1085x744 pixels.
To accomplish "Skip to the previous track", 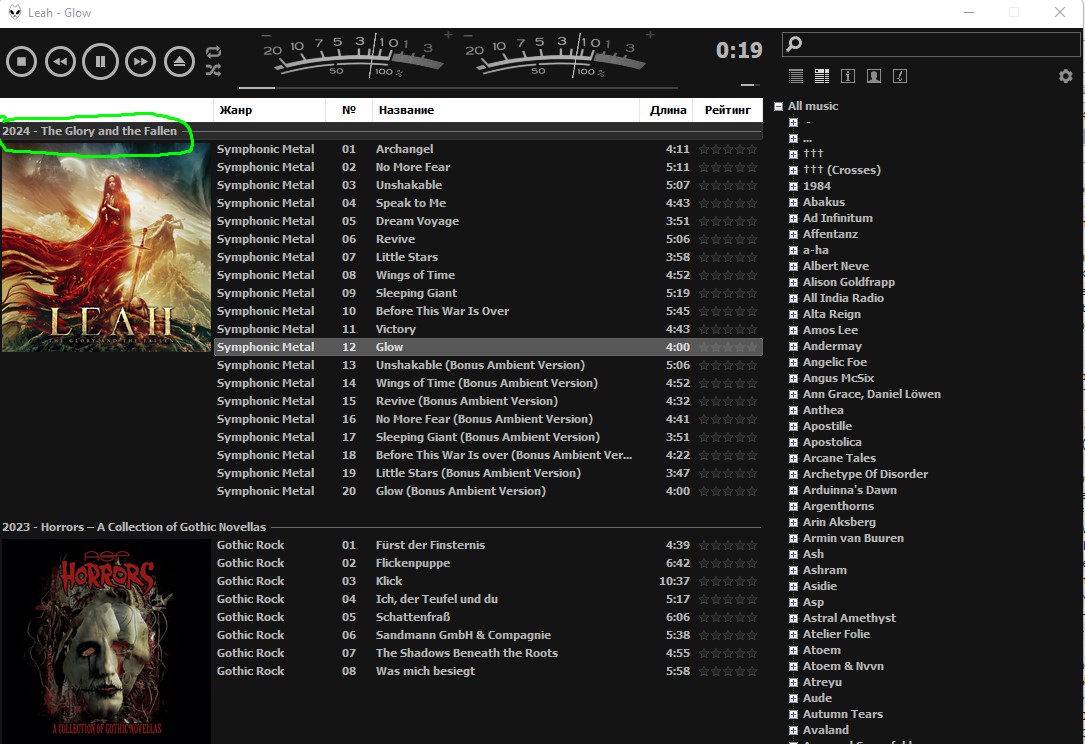I will click(60, 62).
